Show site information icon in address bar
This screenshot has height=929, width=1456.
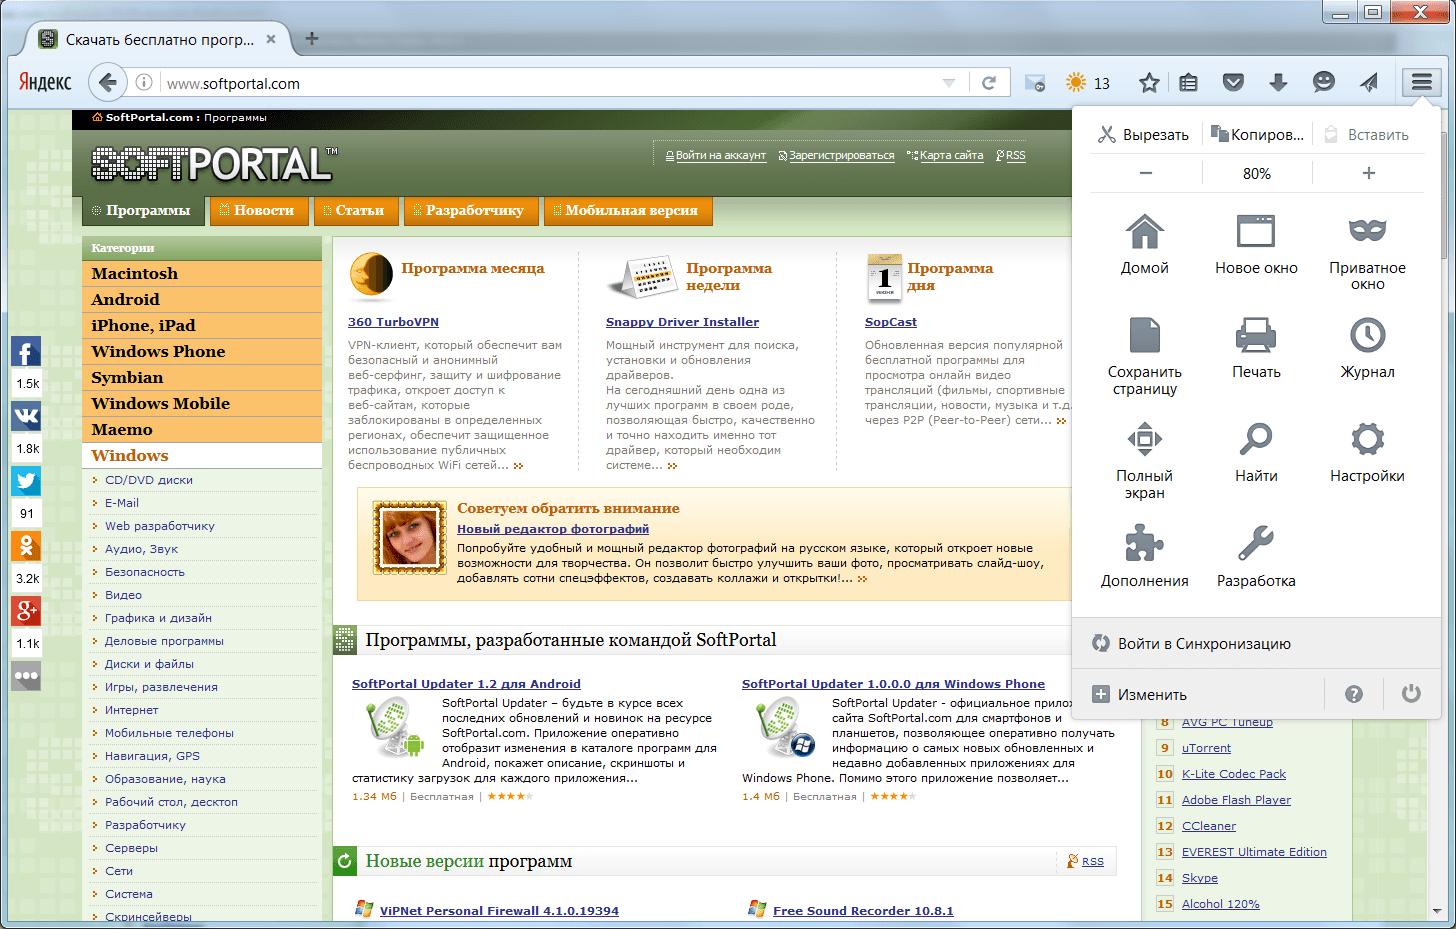[x=144, y=83]
